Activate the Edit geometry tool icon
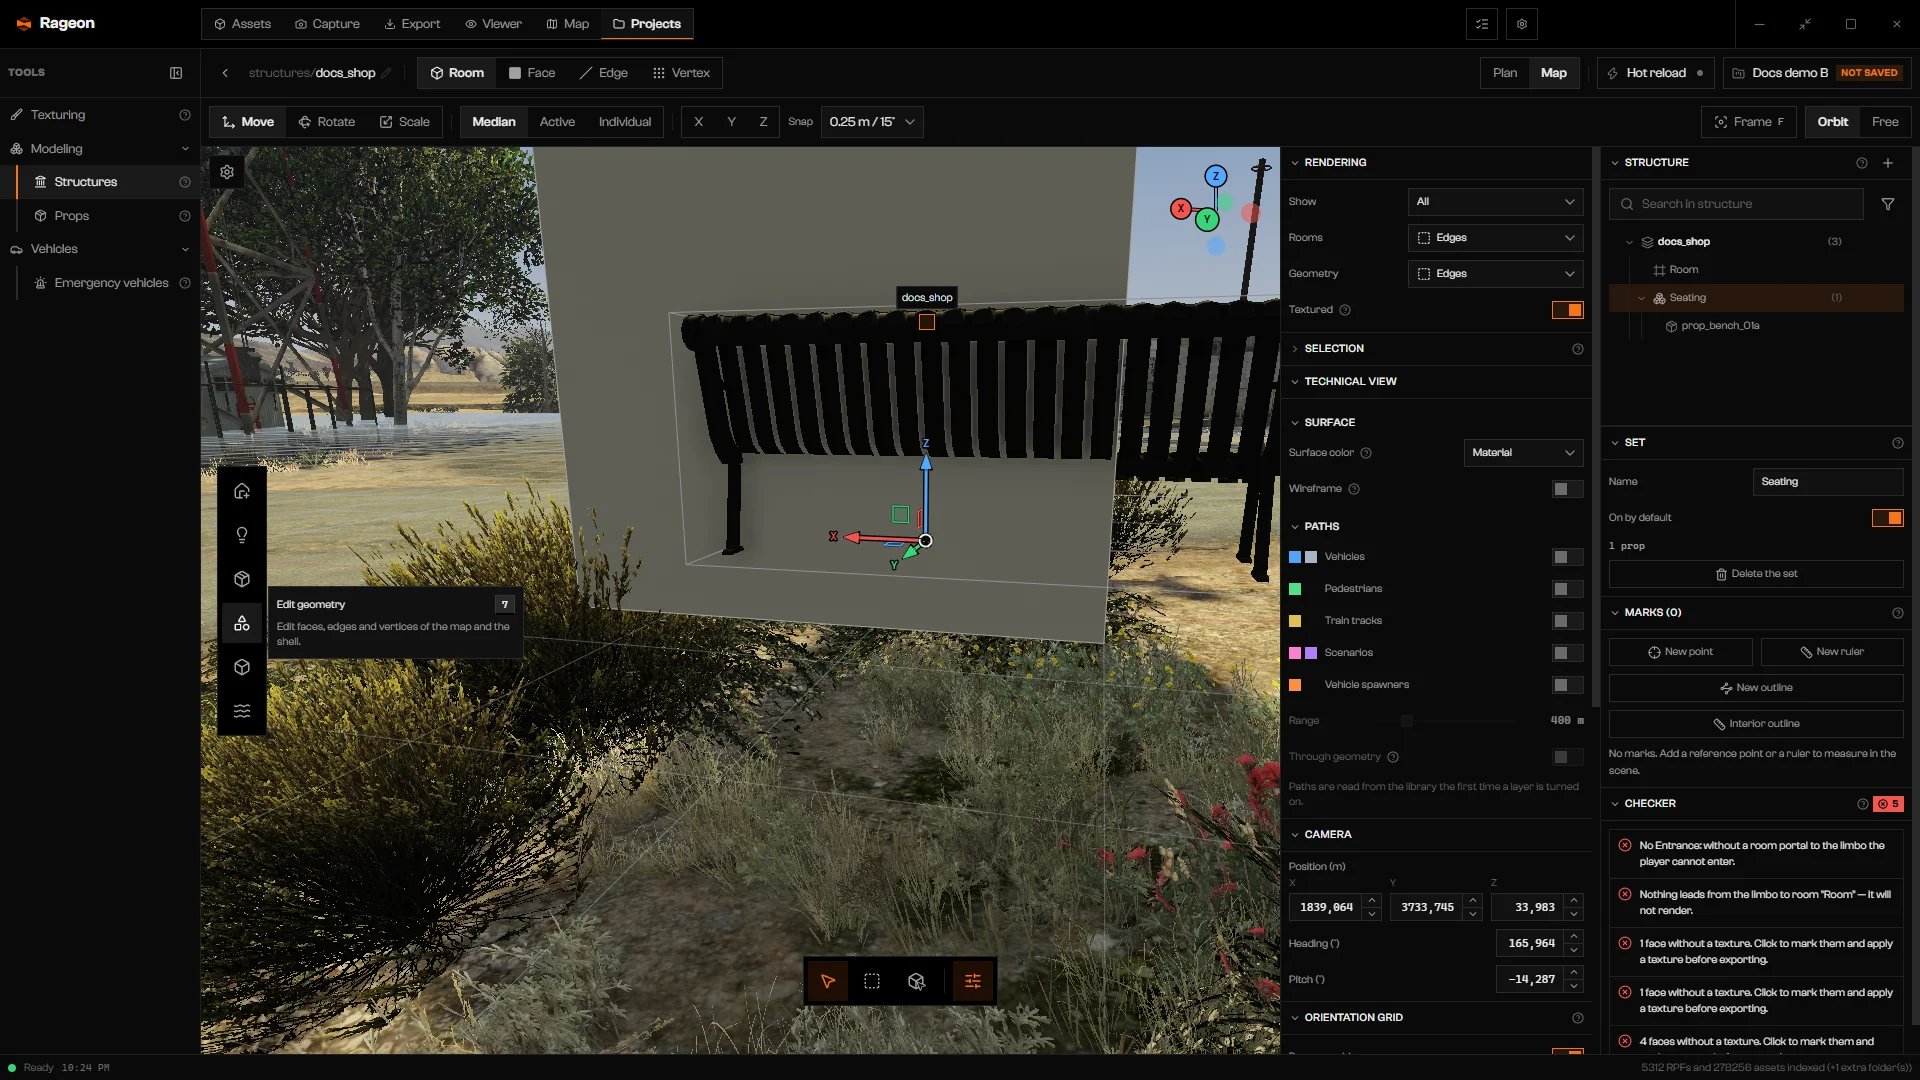The height and width of the screenshot is (1080, 1920). pos(242,623)
